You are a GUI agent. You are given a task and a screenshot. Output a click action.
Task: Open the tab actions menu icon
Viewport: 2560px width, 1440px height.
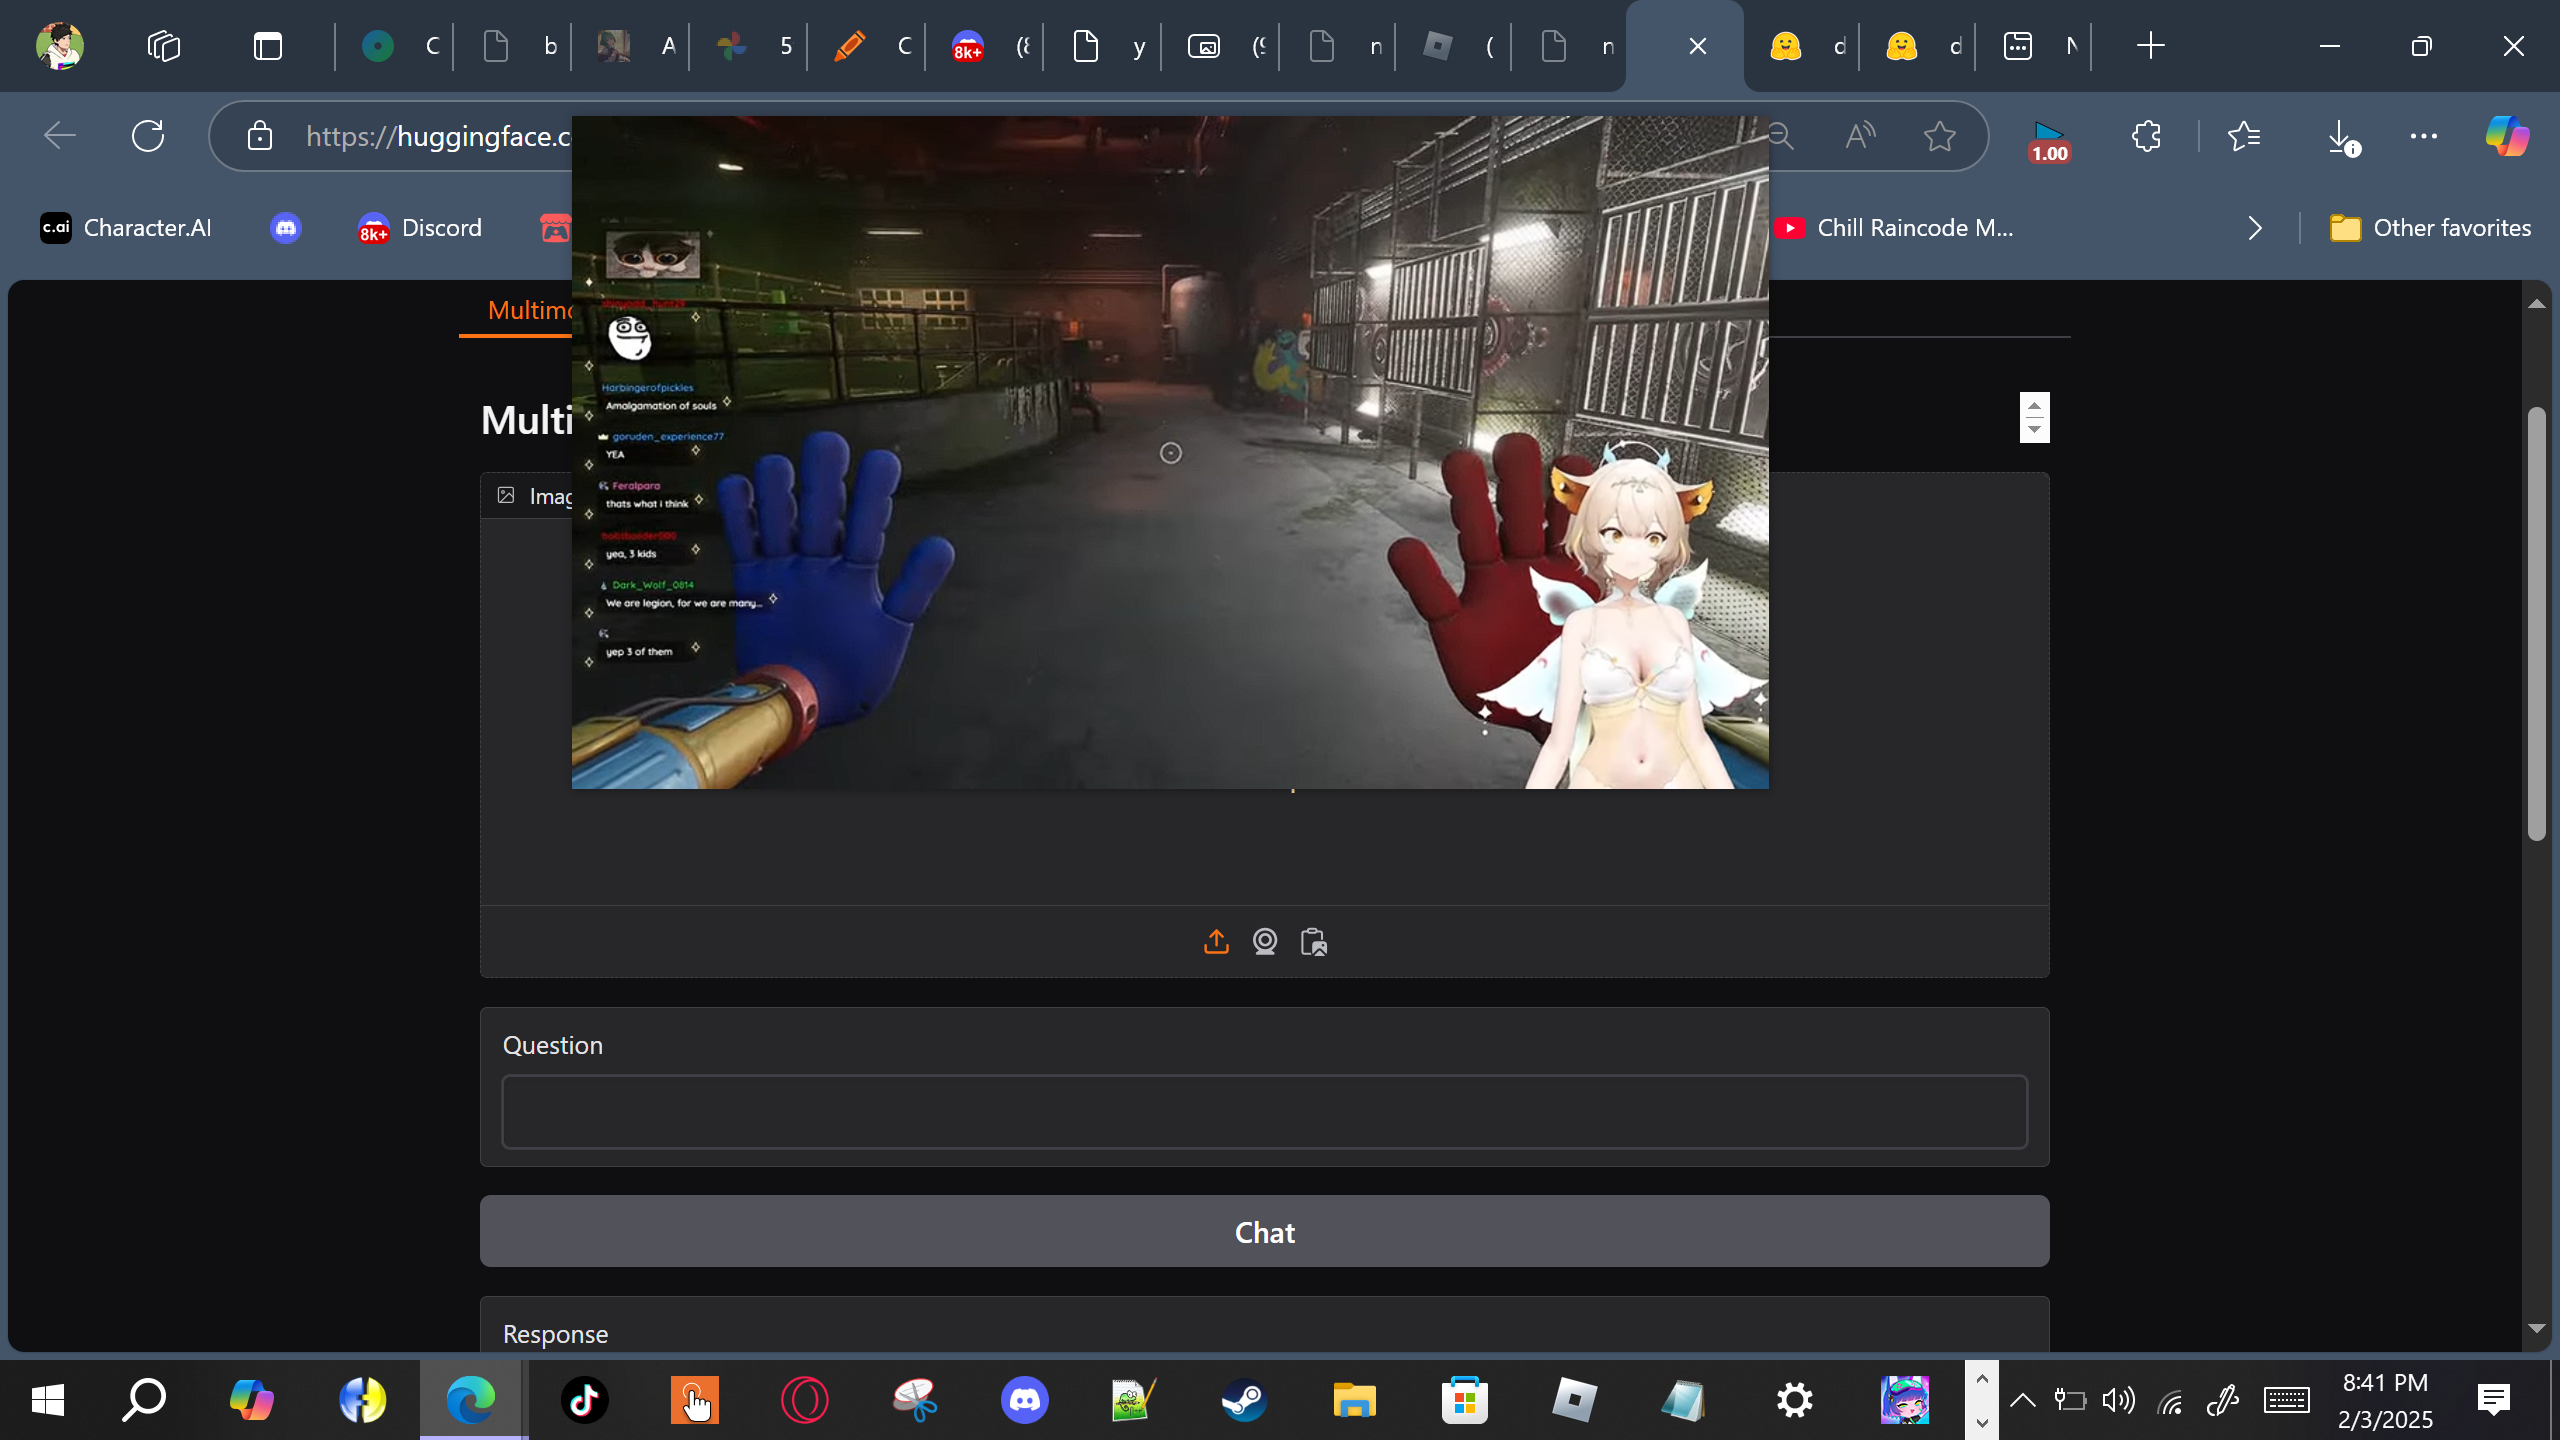click(268, 46)
